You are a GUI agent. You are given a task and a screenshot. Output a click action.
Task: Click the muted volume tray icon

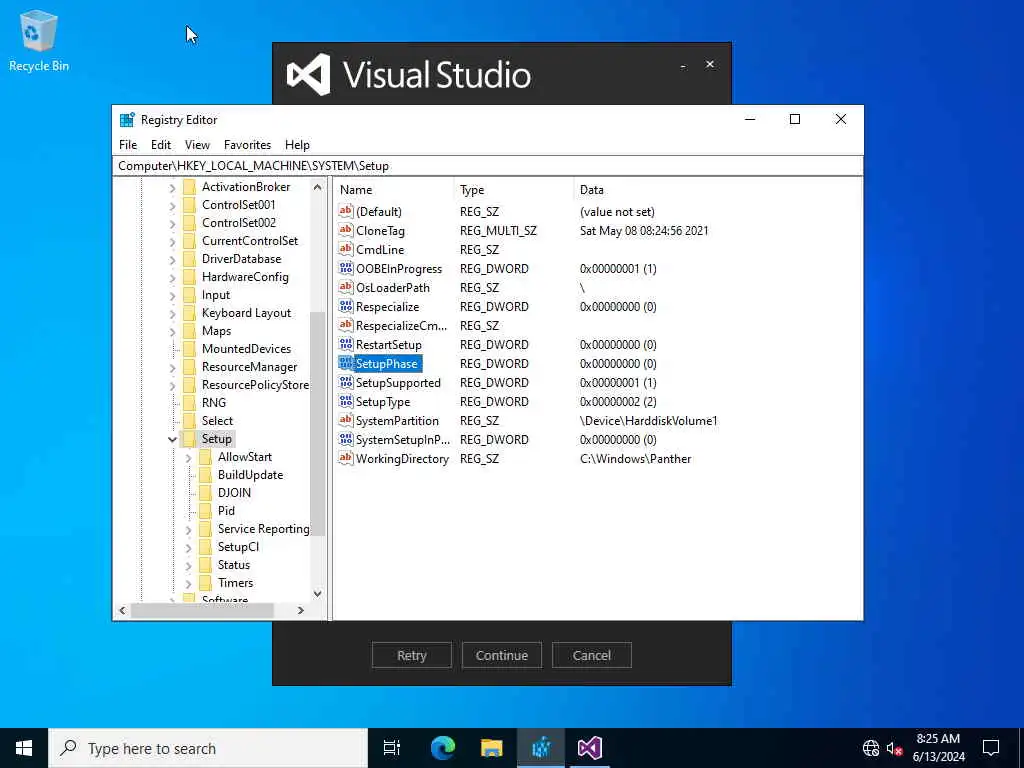pos(894,748)
